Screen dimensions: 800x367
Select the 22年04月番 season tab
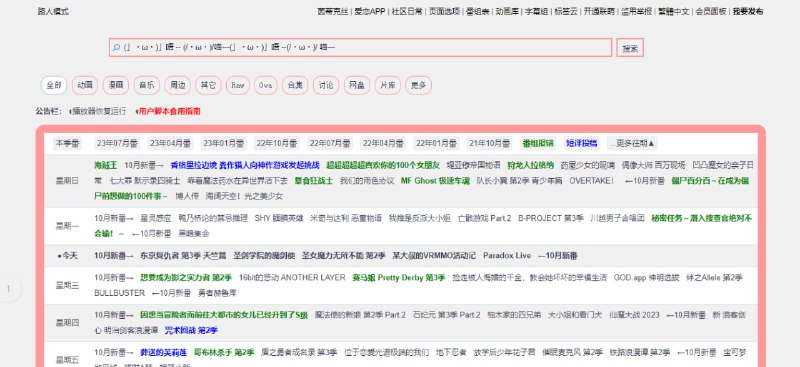(383, 143)
